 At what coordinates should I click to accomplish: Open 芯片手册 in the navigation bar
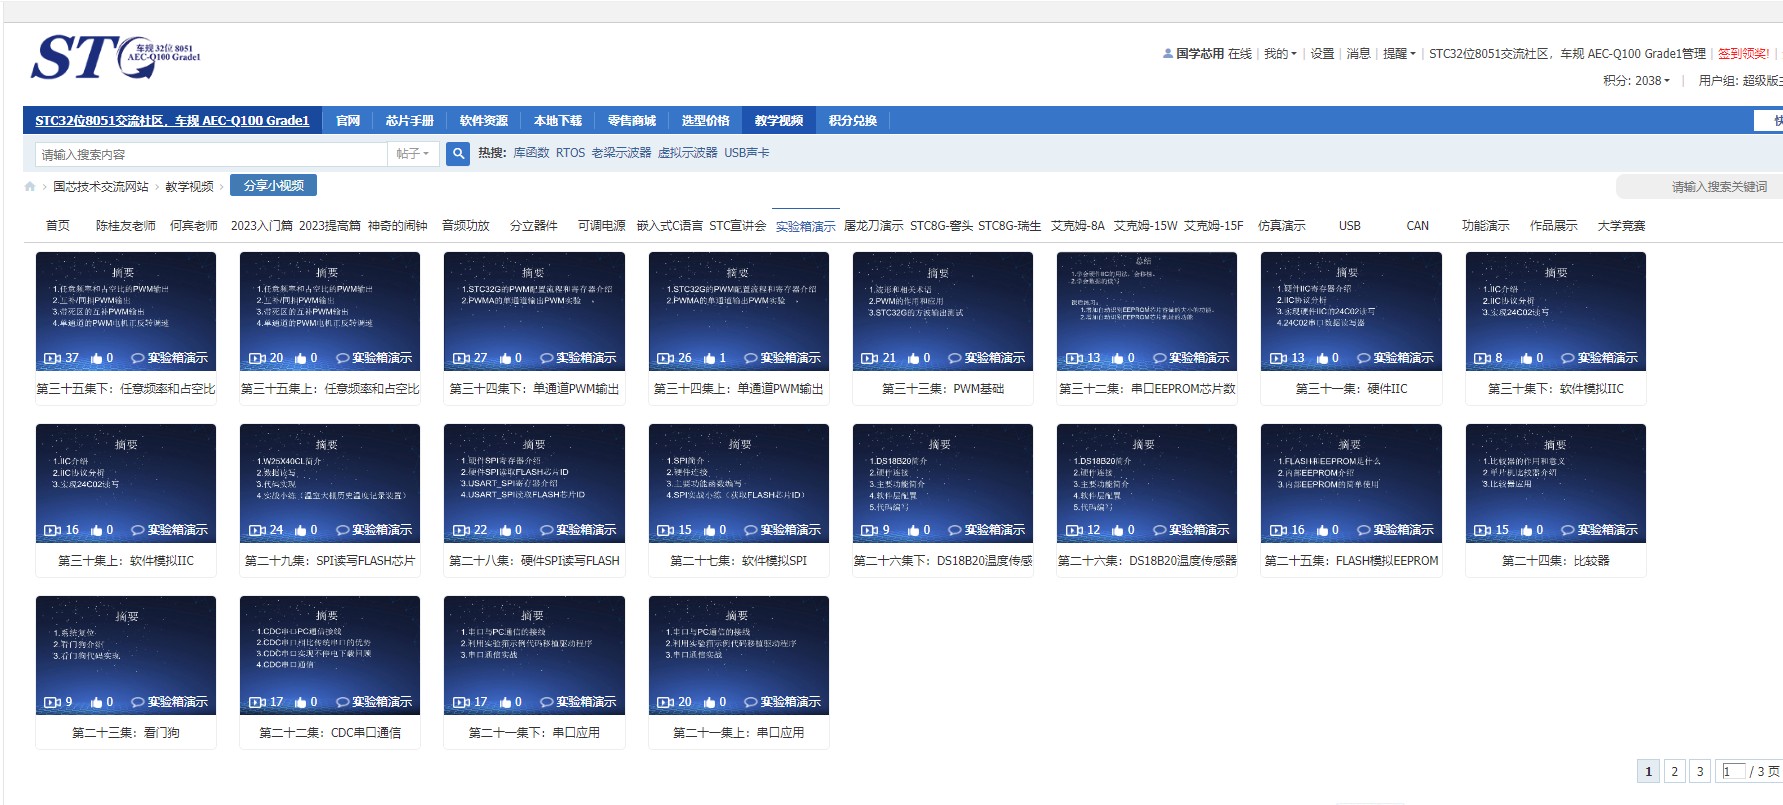coord(410,121)
